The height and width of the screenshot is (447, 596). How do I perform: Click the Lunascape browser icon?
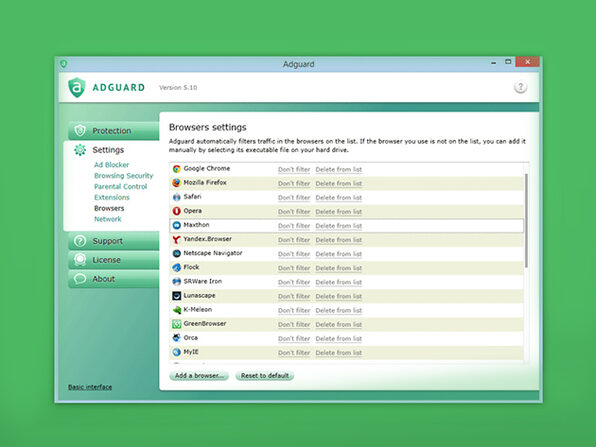[x=176, y=296]
